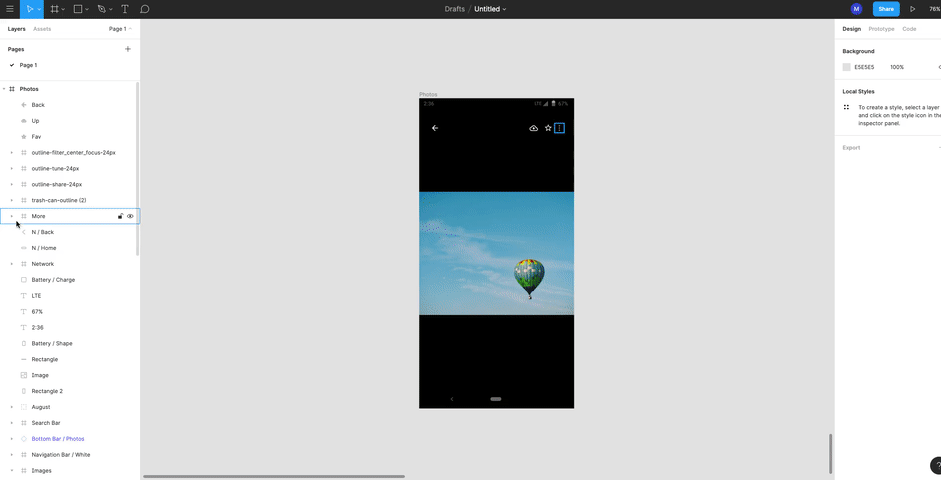Image resolution: width=941 pixels, height=480 pixels.
Task: Expand the Search Bar layer
Action: coord(12,423)
